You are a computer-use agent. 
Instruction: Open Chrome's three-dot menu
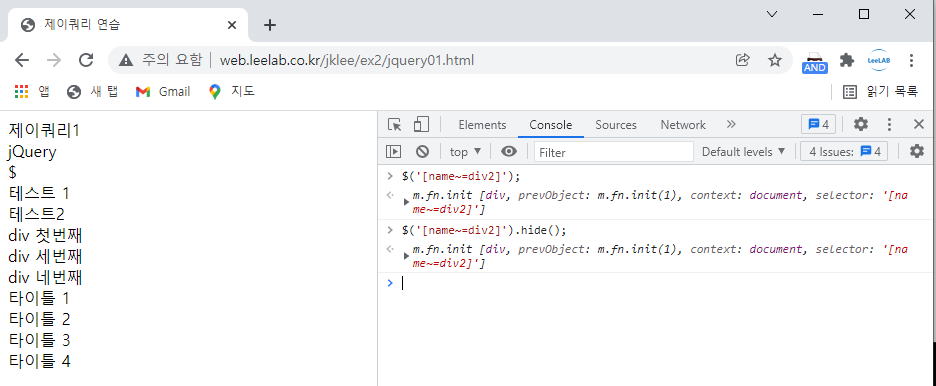[911, 60]
